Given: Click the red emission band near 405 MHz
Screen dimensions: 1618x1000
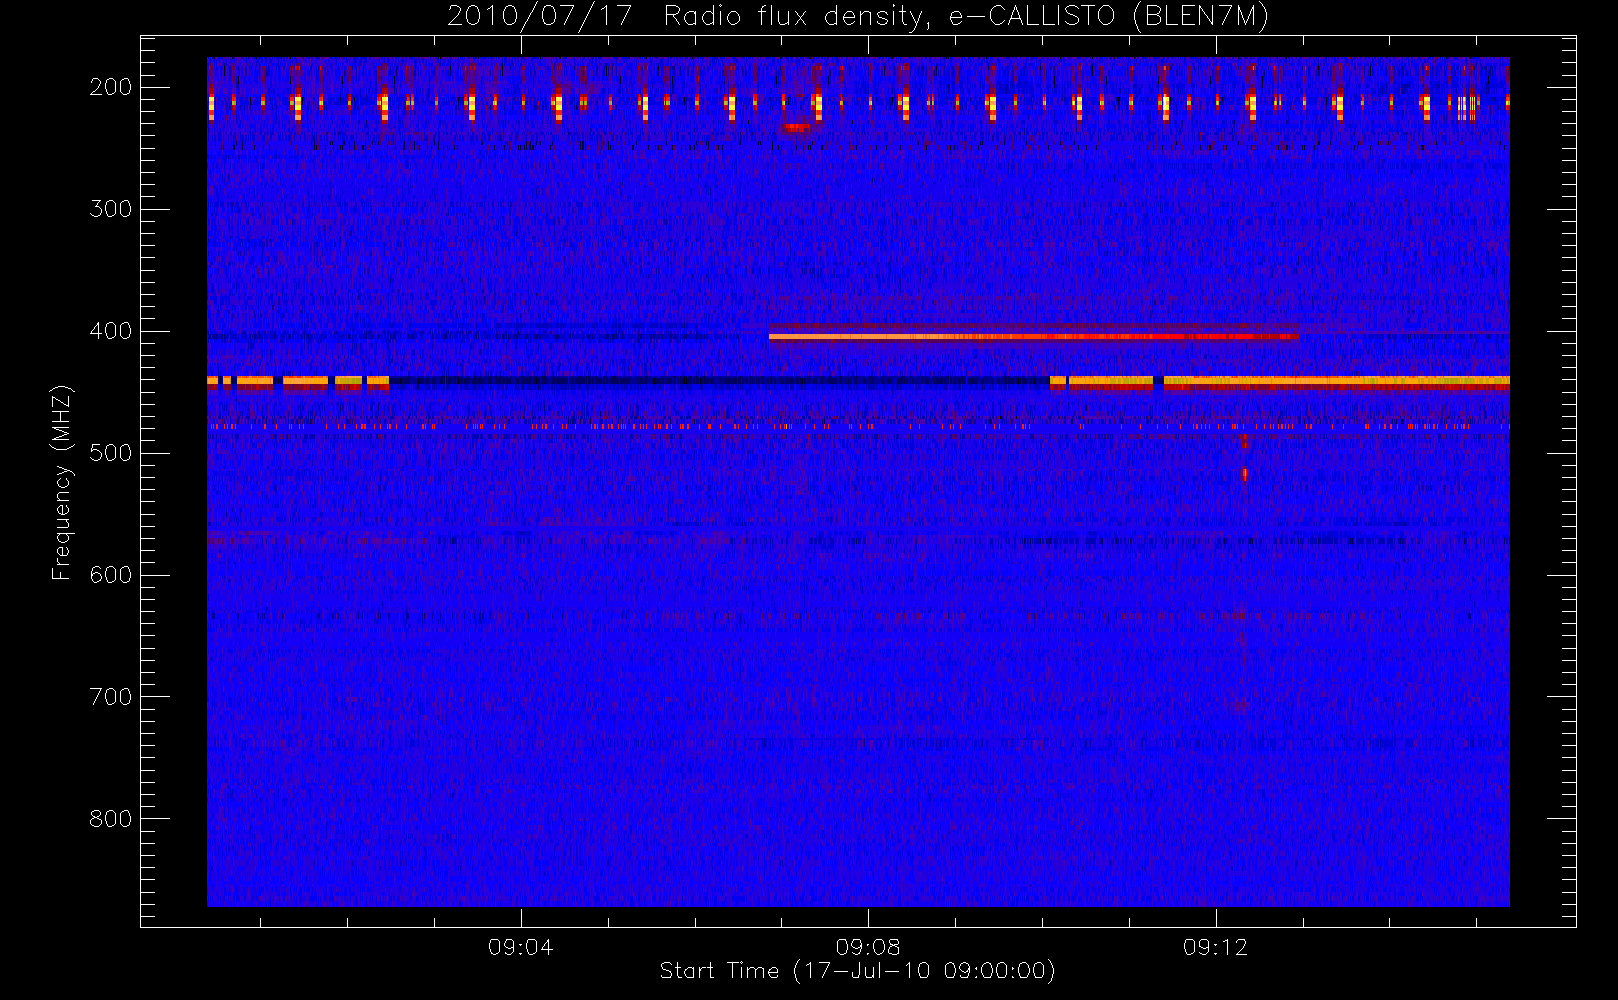Looking at the screenshot, I should (x=1034, y=336).
